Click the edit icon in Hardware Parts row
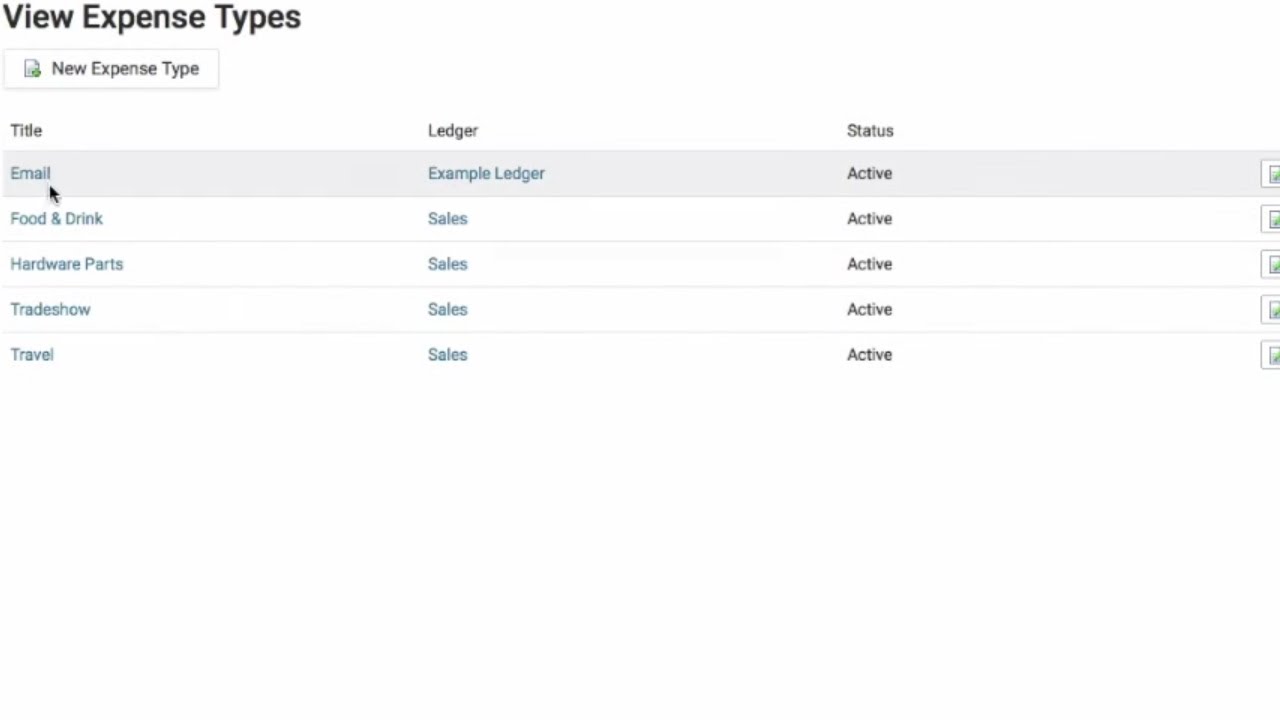Screen dimensions: 1280x720 [1271, 265]
